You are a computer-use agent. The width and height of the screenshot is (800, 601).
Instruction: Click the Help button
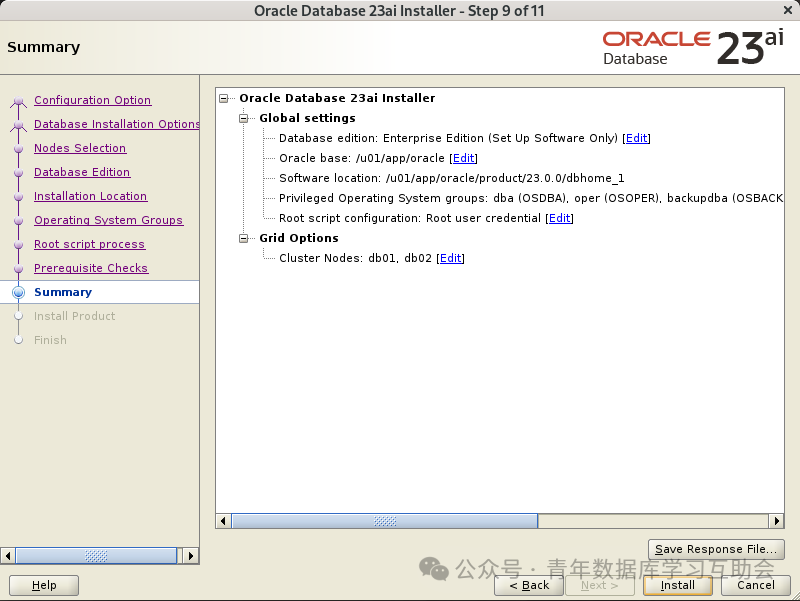click(x=44, y=585)
